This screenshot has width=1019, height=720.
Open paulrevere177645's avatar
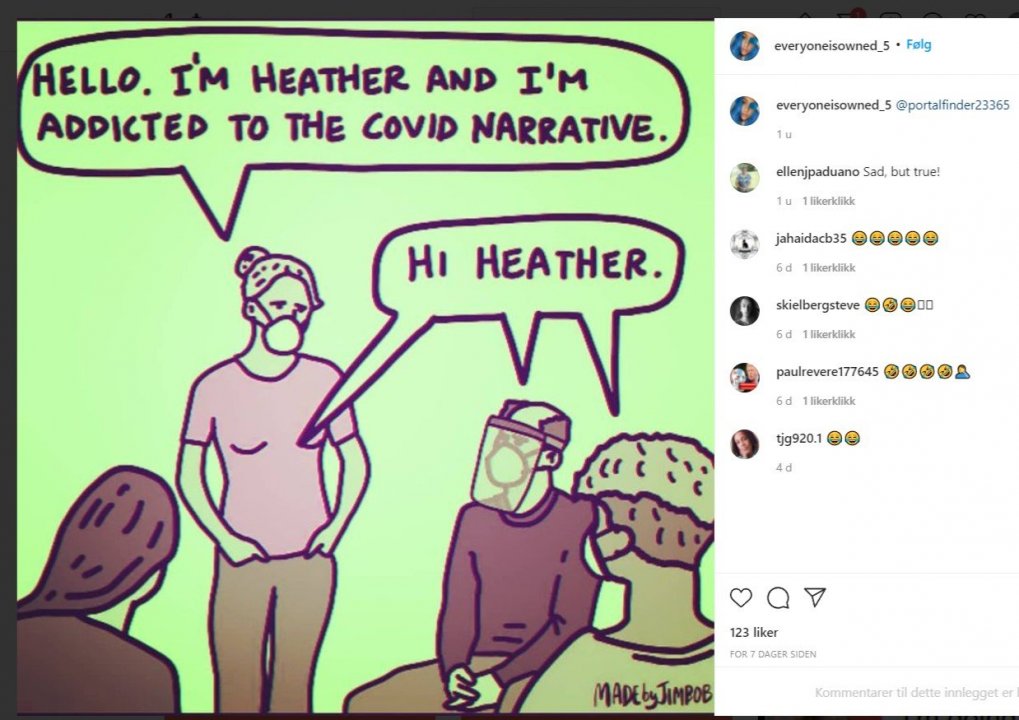(x=745, y=378)
